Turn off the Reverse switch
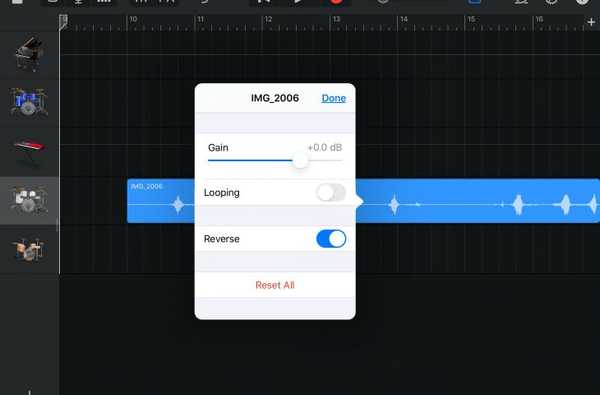 click(x=331, y=239)
